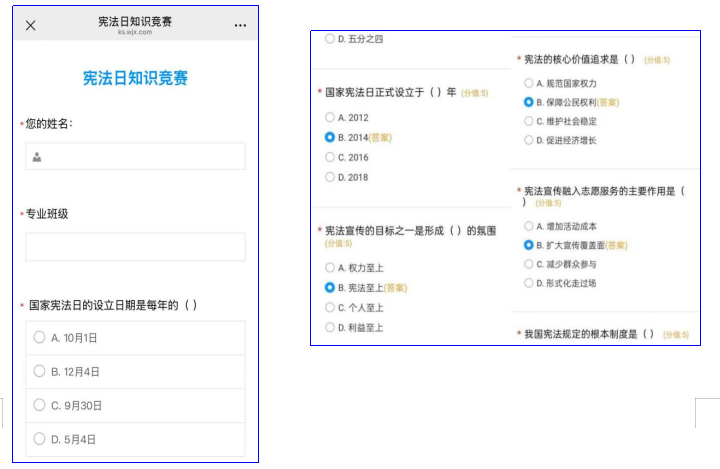Select option B. 扩大宣传覆盖面
The width and height of the screenshot is (720, 469).
coord(528,245)
